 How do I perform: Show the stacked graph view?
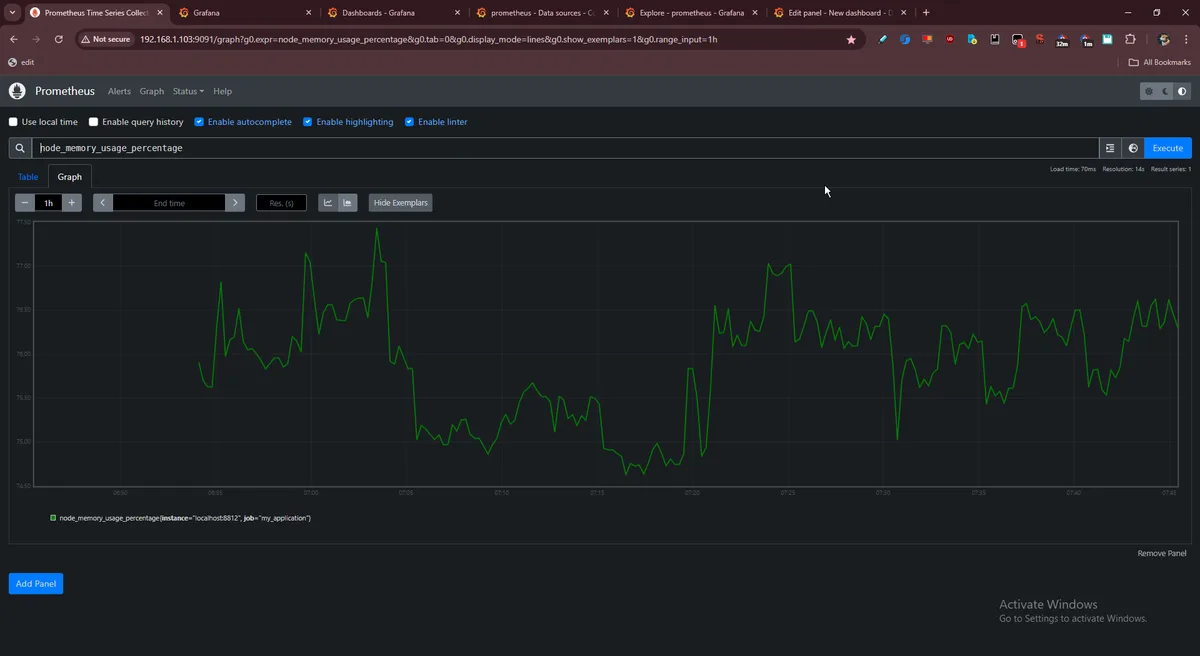(x=347, y=203)
